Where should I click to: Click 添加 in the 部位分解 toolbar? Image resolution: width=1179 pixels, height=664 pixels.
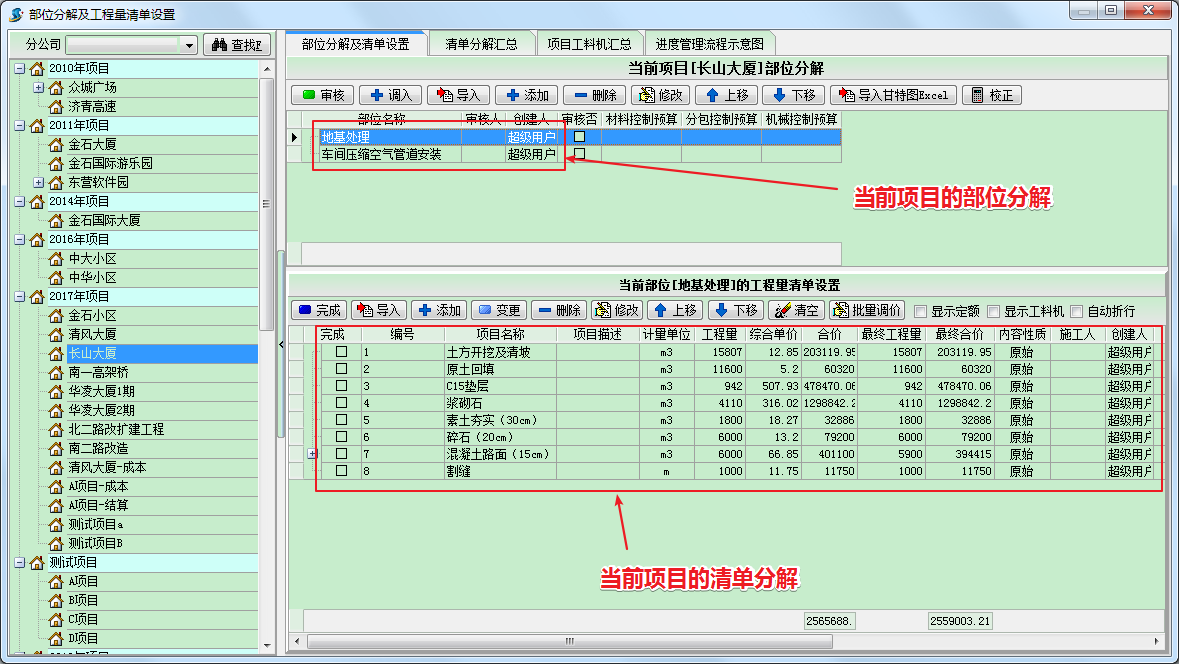(x=527, y=96)
